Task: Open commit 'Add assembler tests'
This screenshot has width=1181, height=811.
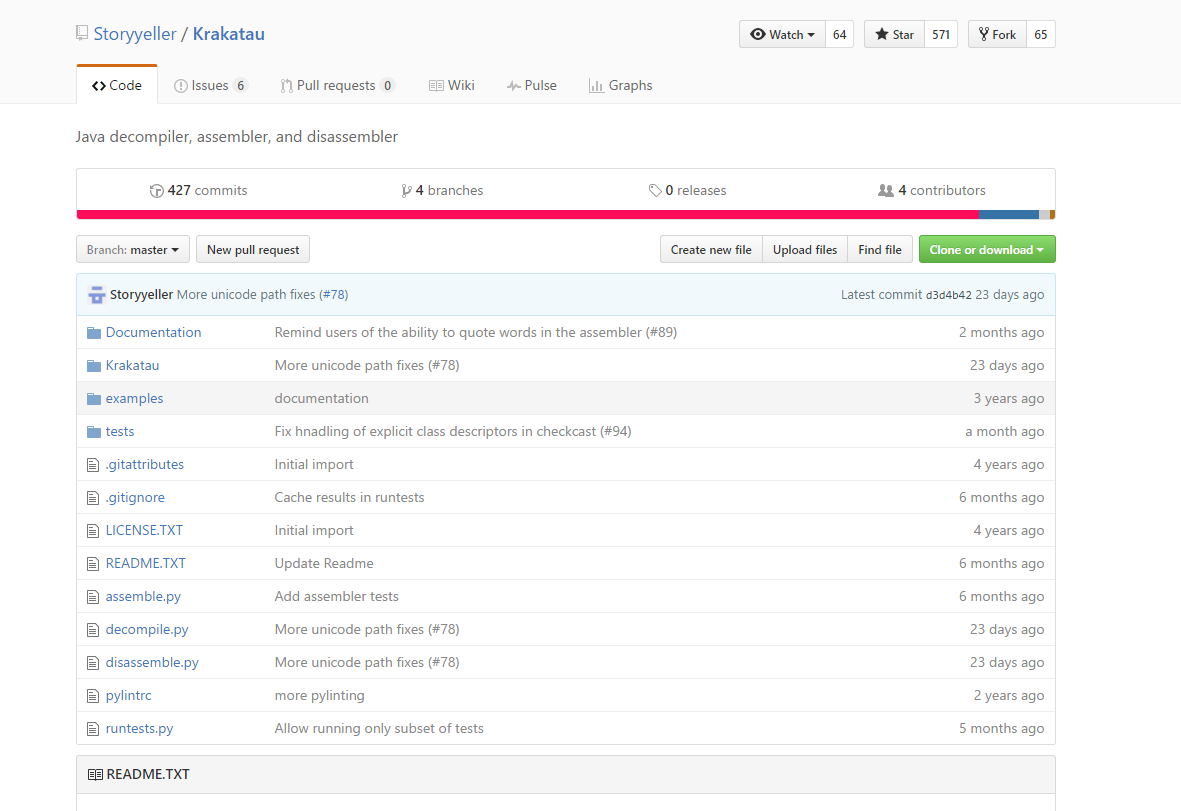Action: pyautogui.click(x=337, y=596)
